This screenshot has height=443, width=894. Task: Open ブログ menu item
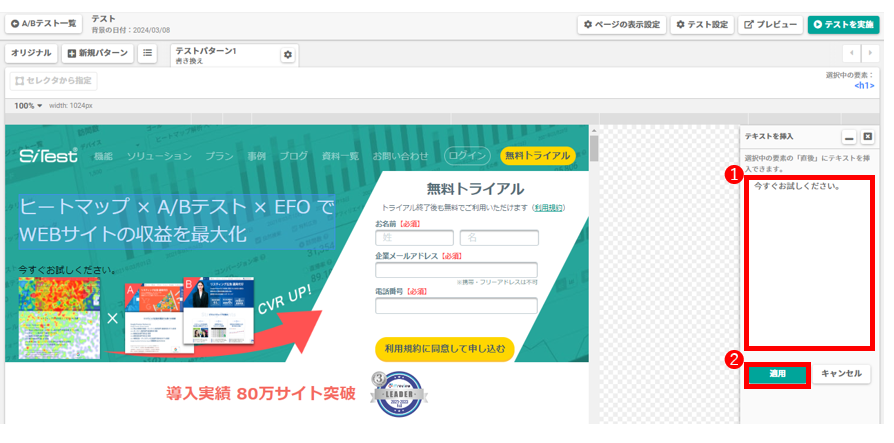294,156
